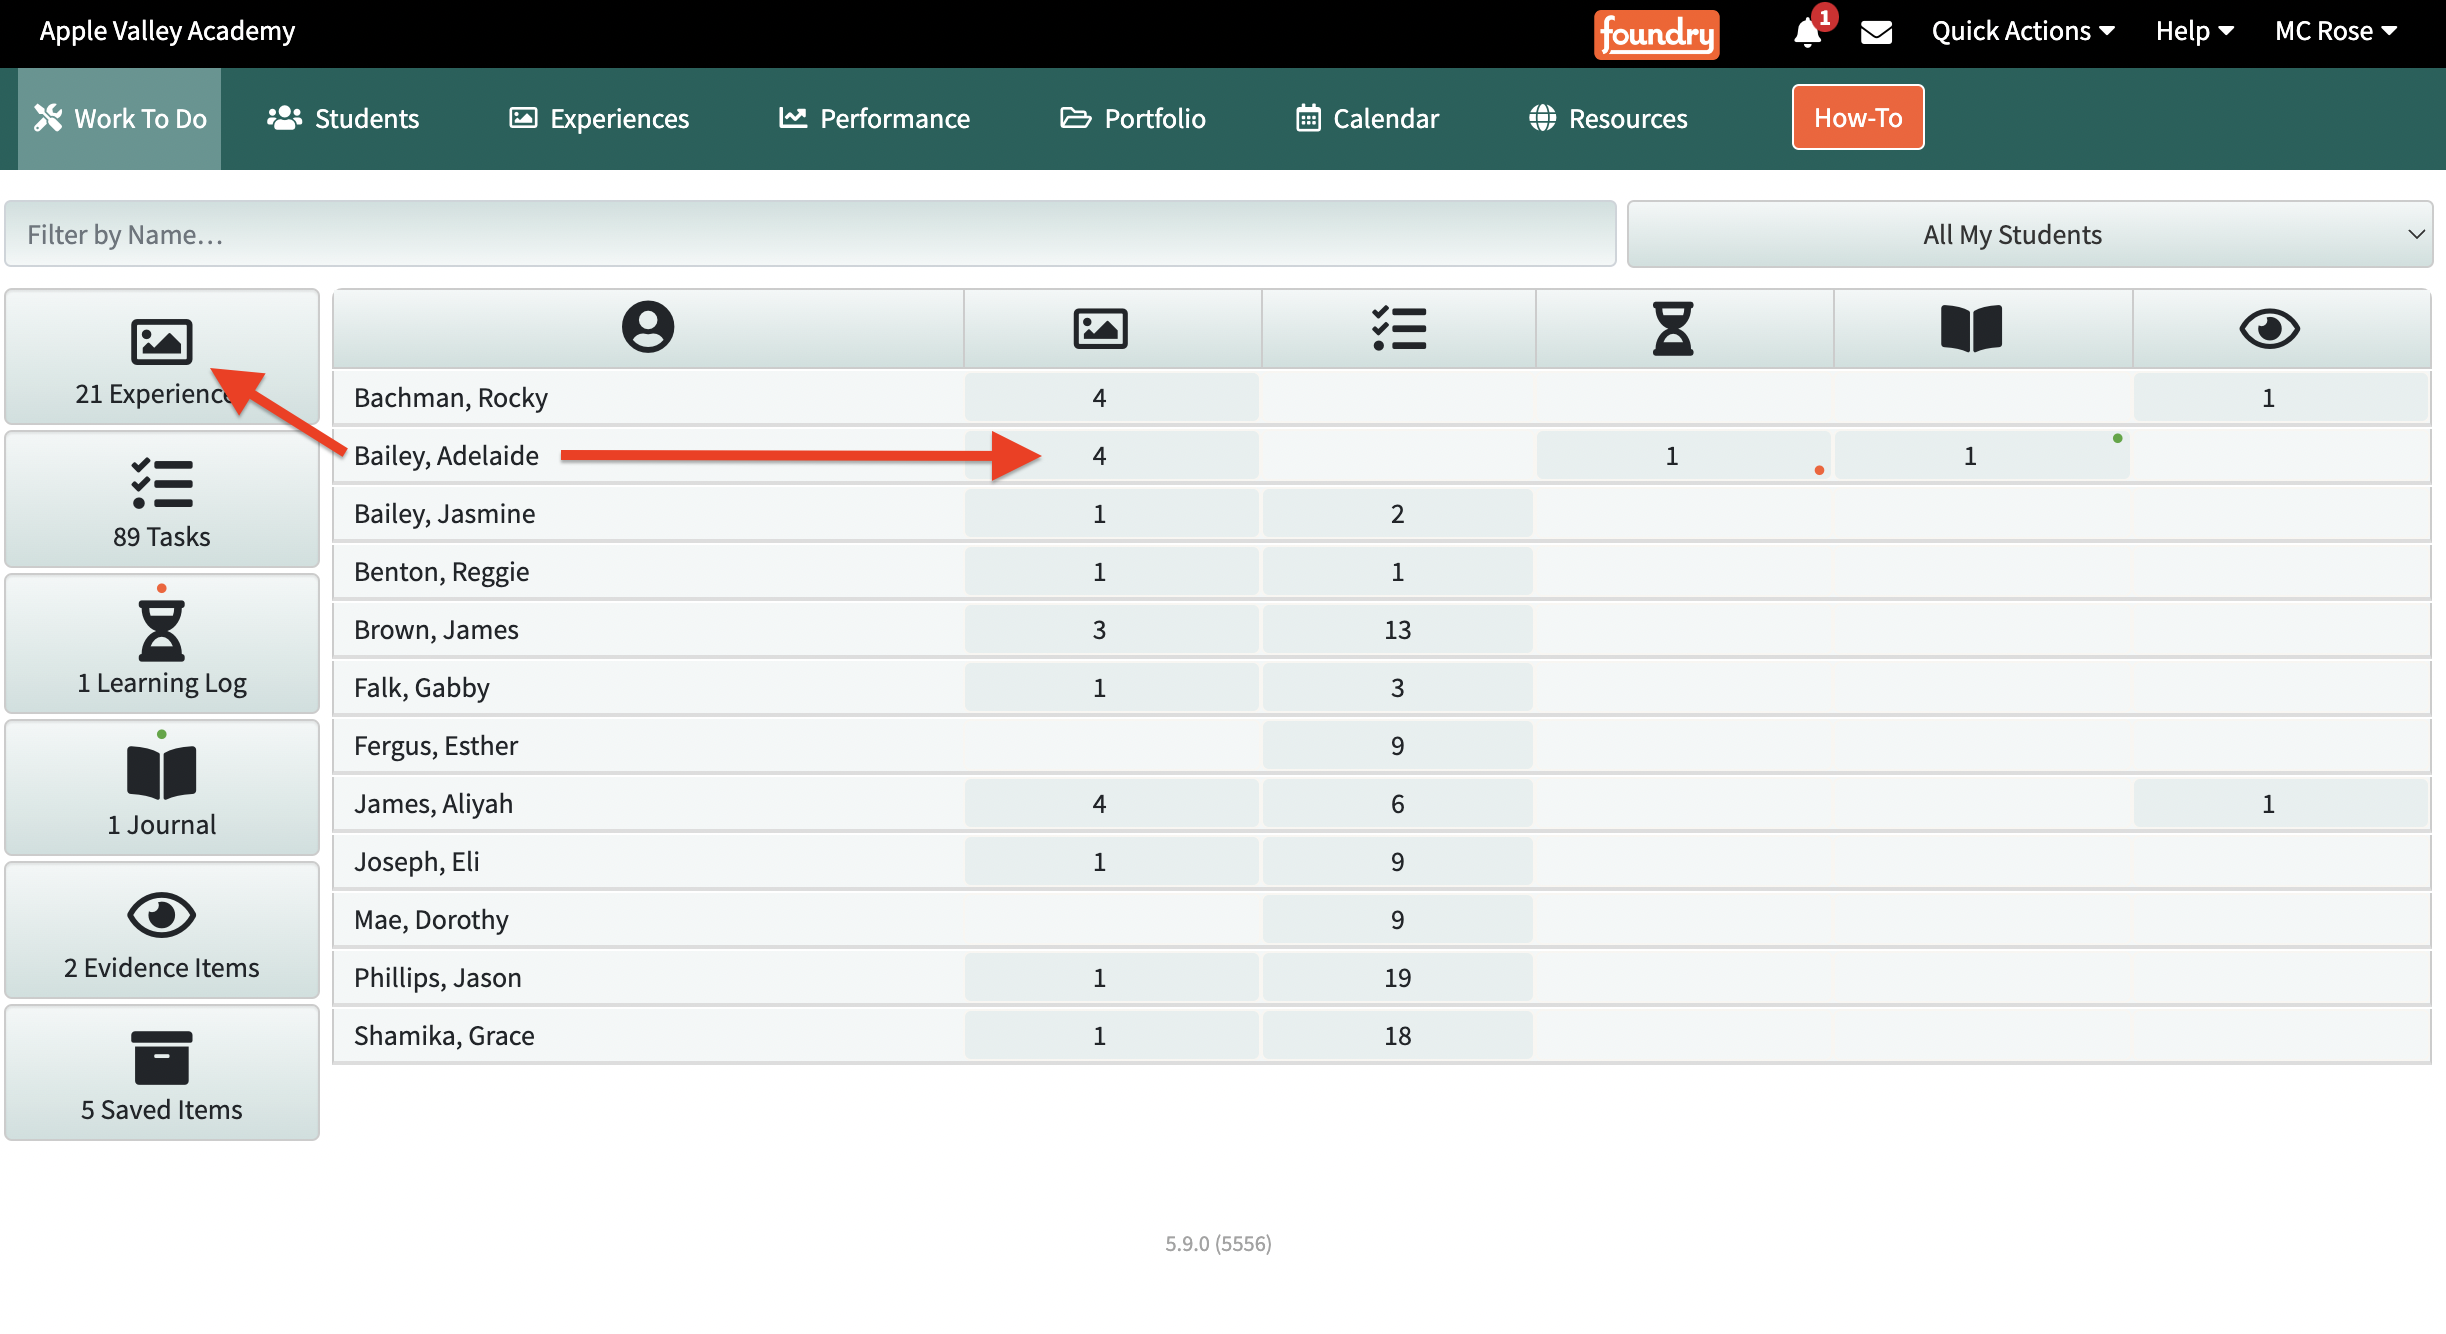Image resolution: width=2446 pixels, height=1334 pixels.
Task: Select student Fergus, Esther
Action: (x=436, y=746)
